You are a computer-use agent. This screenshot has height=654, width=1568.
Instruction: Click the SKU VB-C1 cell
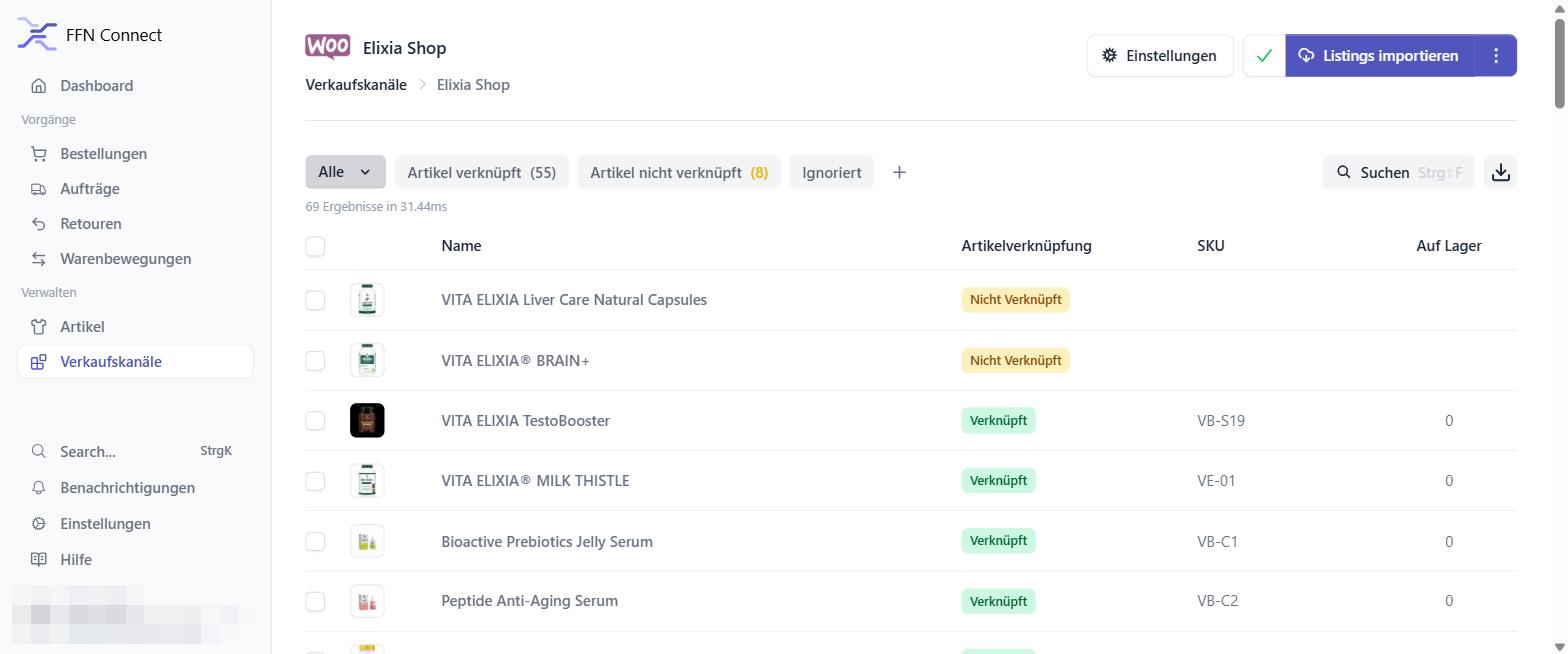point(1217,542)
